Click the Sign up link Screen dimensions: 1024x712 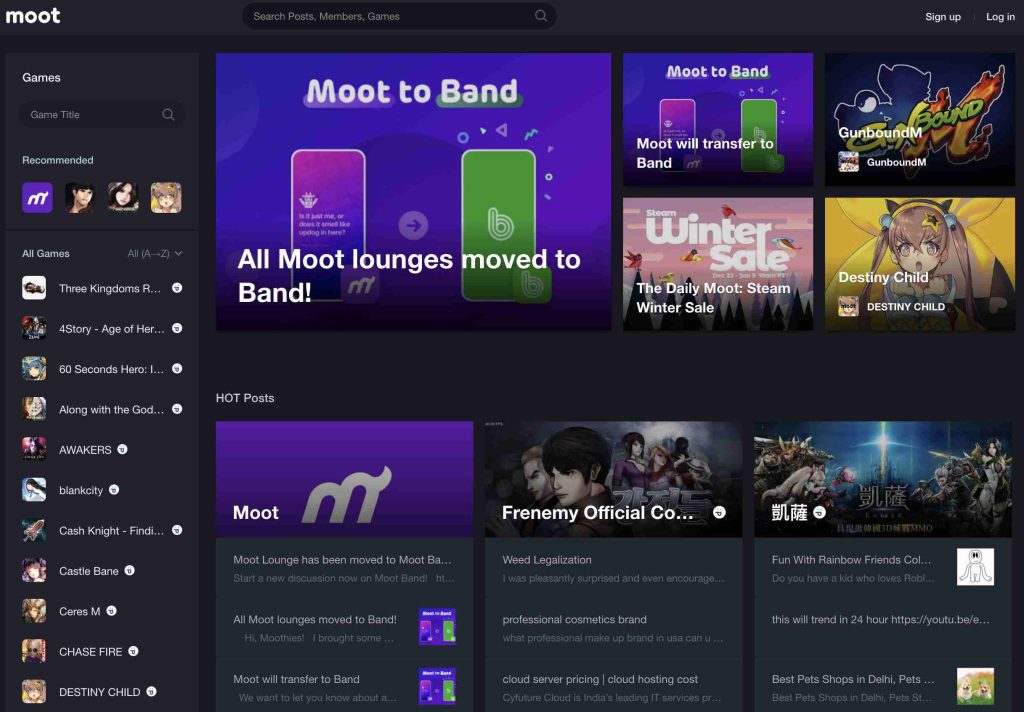point(942,16)
